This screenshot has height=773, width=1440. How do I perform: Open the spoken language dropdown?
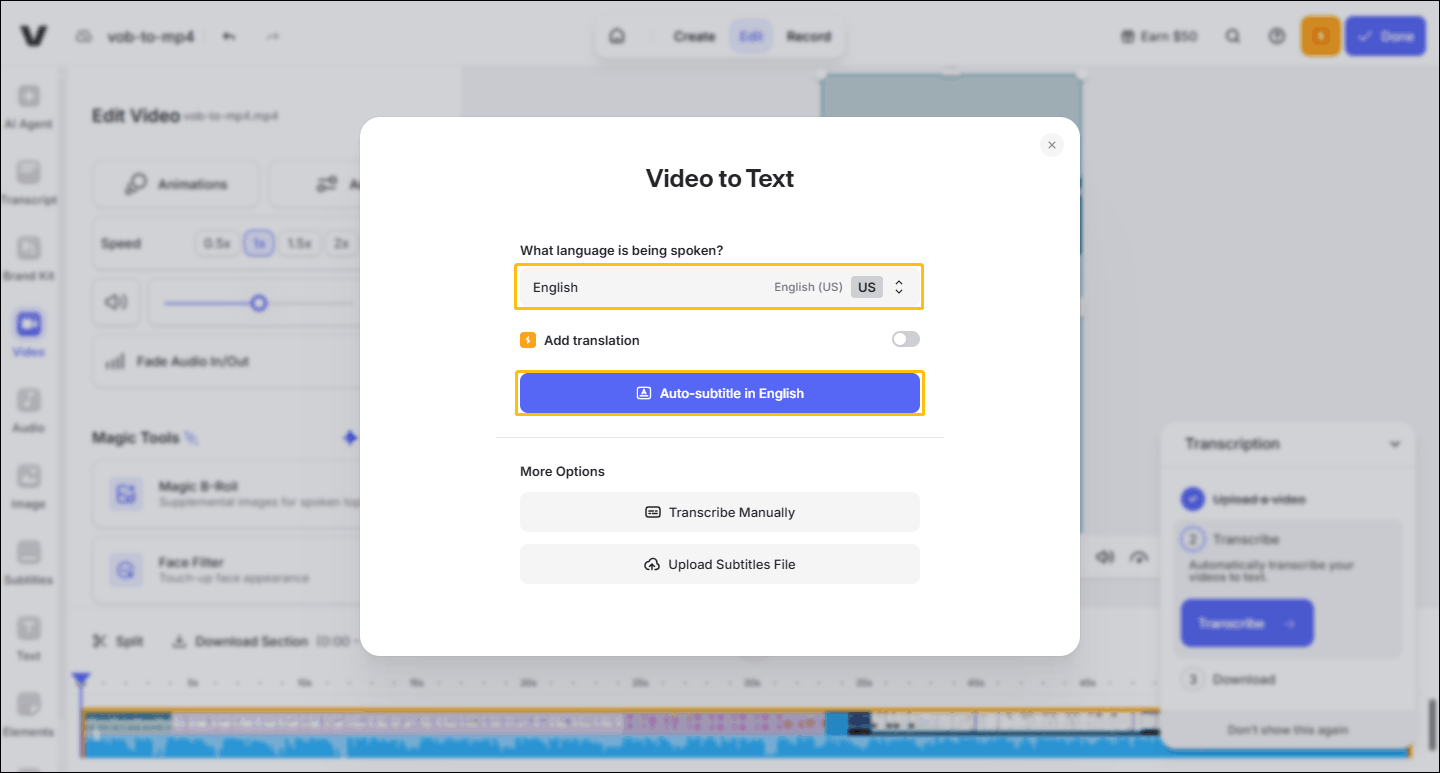(x=720, y=287)
